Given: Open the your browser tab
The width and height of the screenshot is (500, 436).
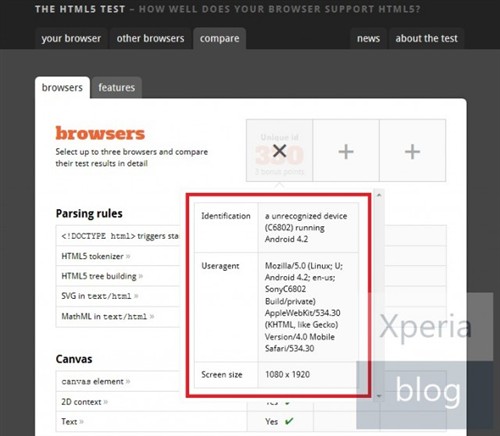Looking at the screenshot, I should 71,38.
